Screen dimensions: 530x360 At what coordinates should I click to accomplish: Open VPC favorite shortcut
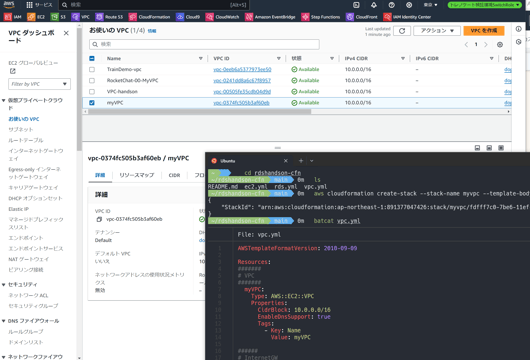coord(81,17)
